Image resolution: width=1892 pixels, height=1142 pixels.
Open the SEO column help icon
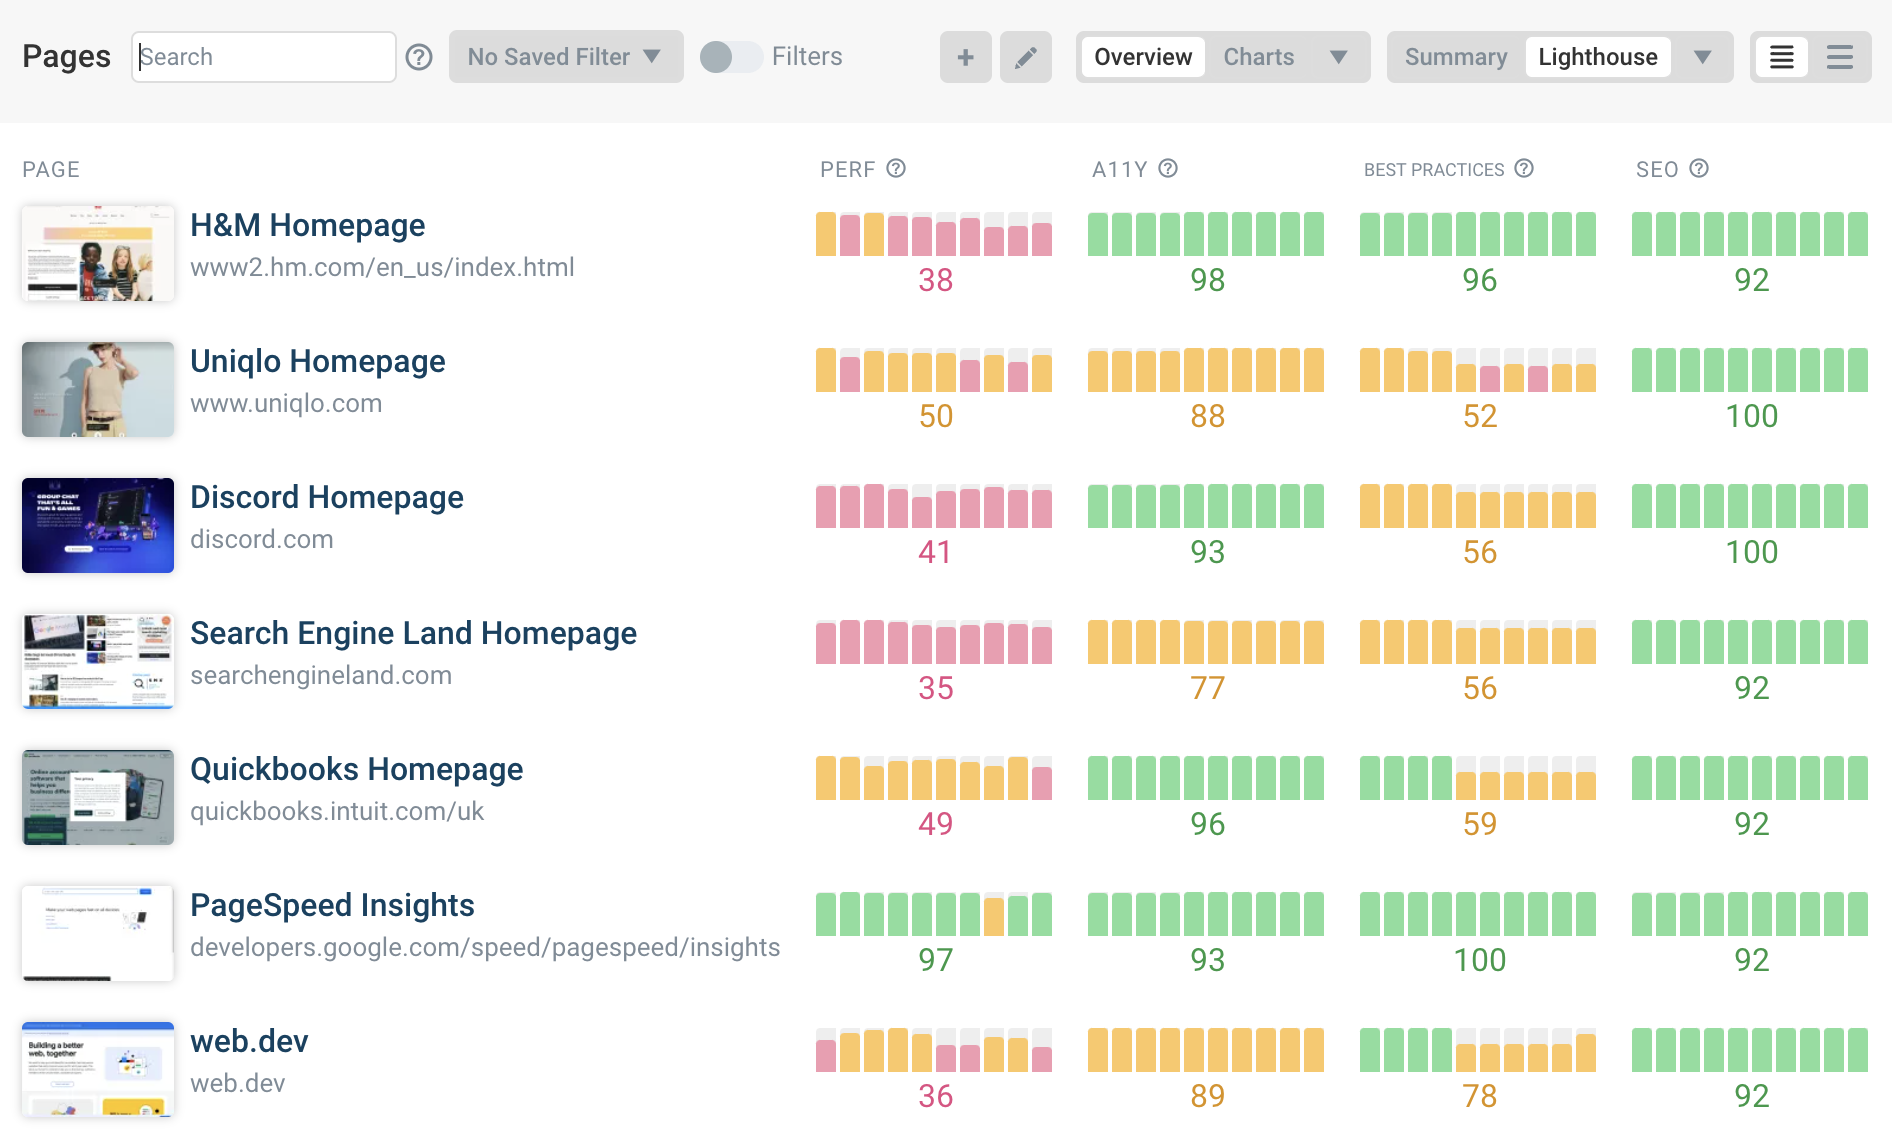pyautogui.click(x=1699, y=169)
